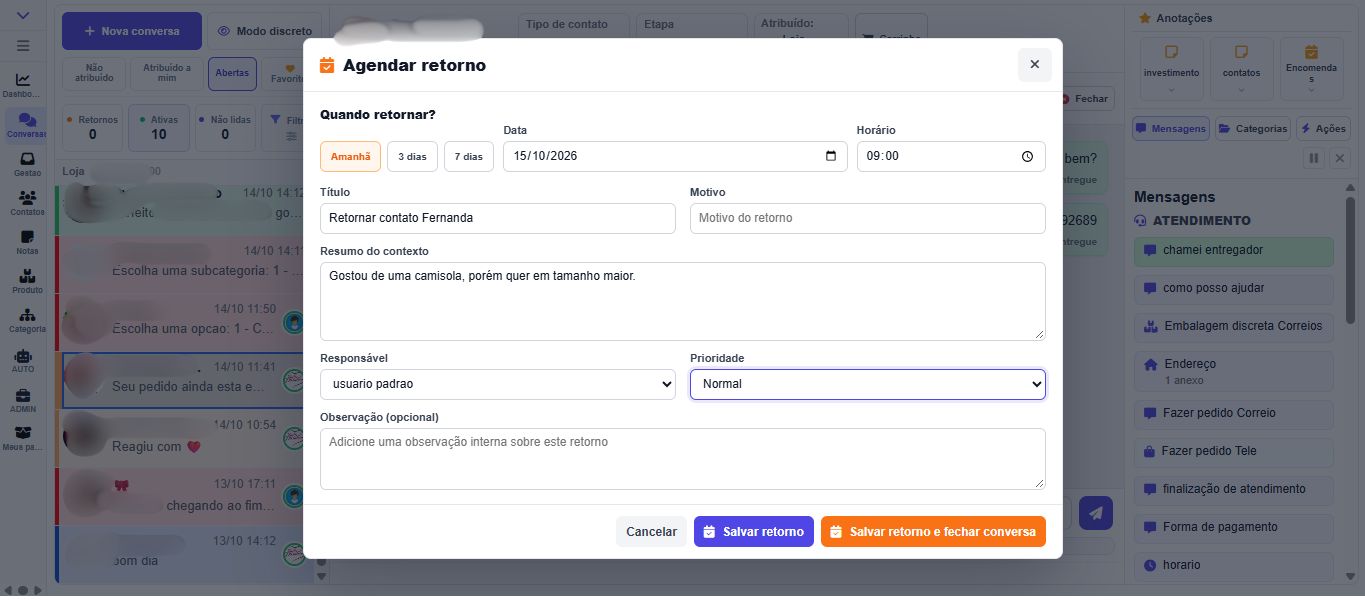
Task: Select the Não atribuído filter
Action: (94, 73)
